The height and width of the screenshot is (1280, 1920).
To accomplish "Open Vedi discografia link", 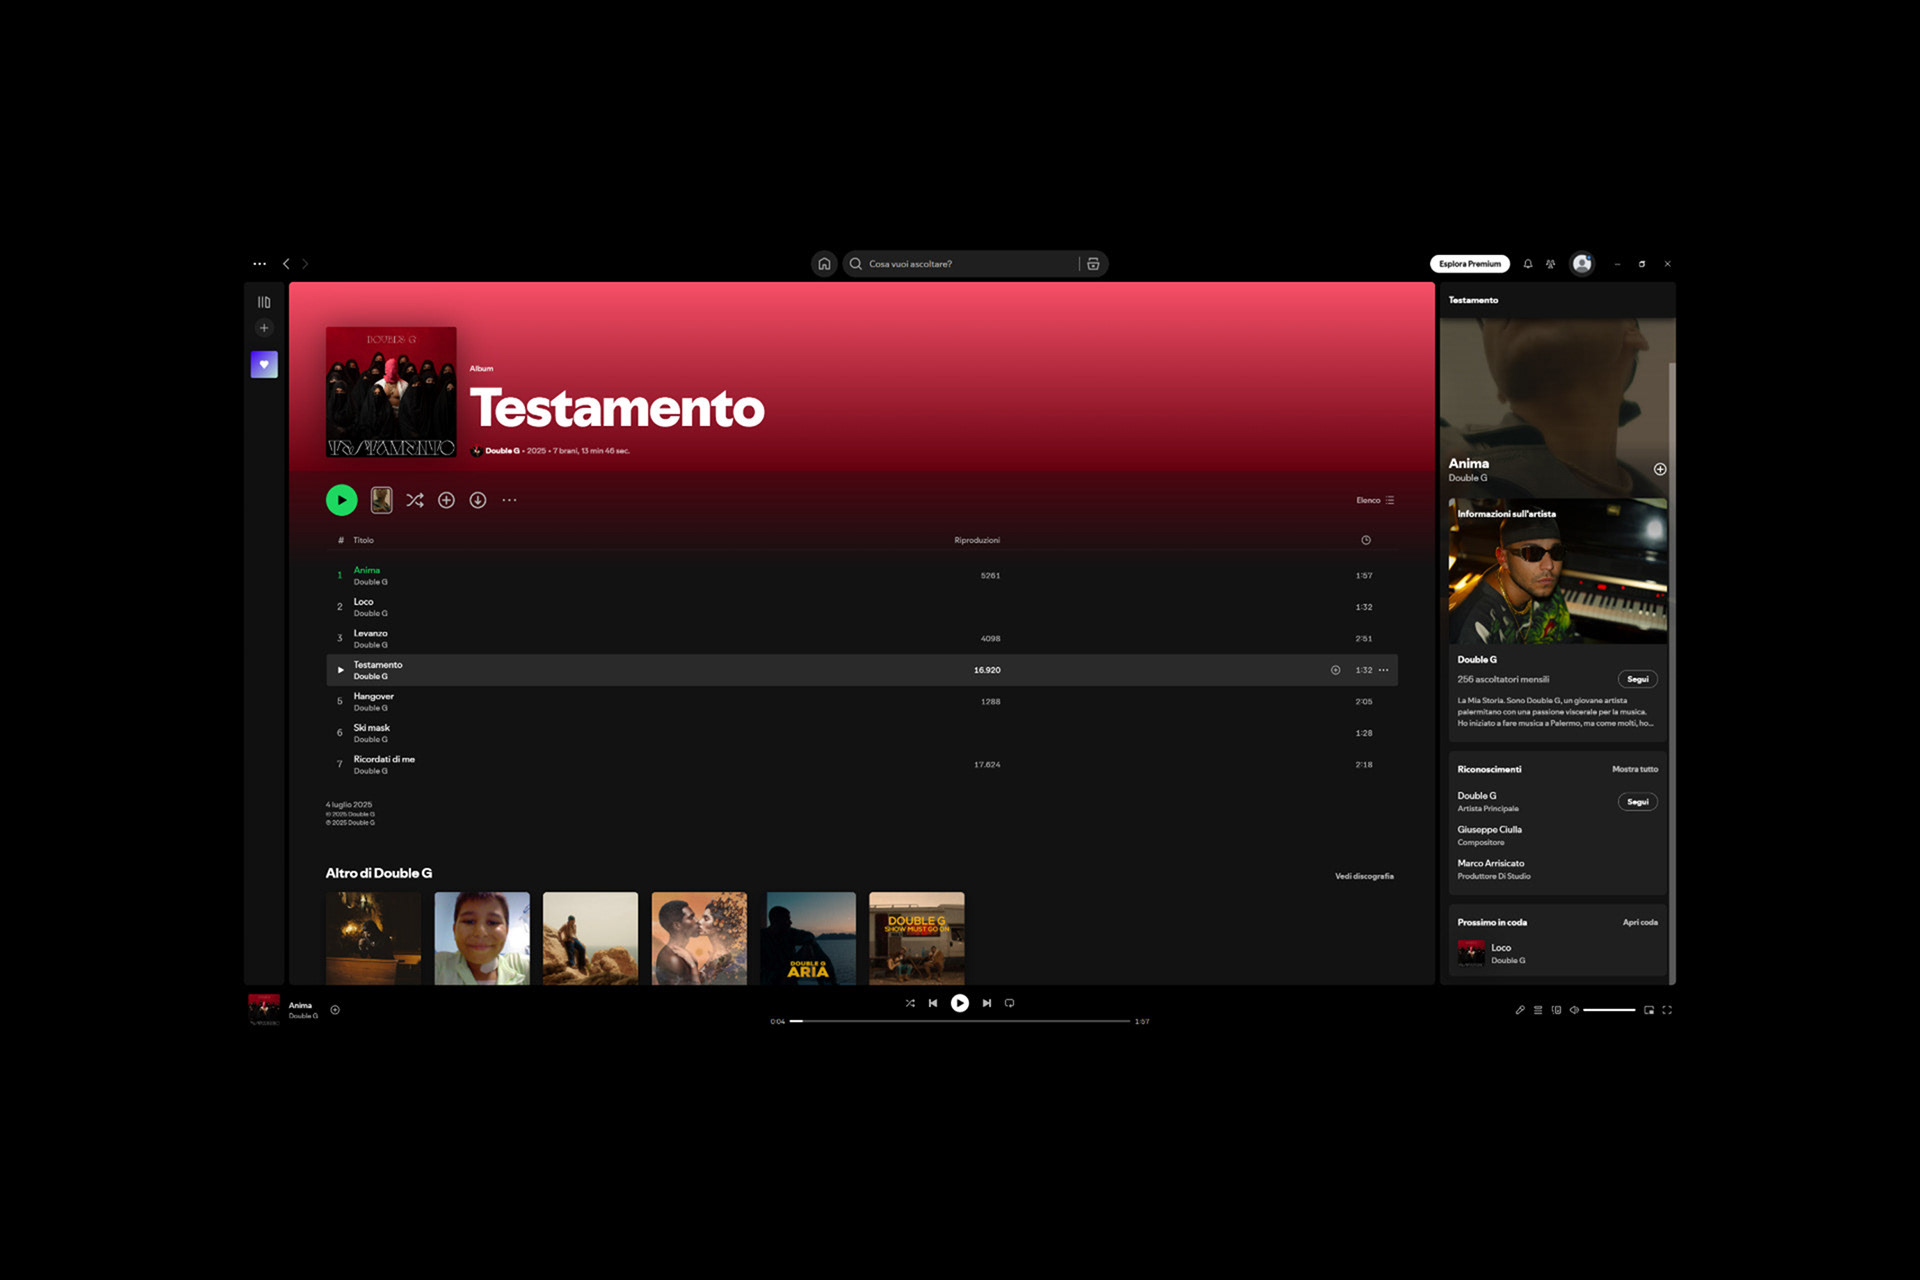I will tap(1364, 876).
